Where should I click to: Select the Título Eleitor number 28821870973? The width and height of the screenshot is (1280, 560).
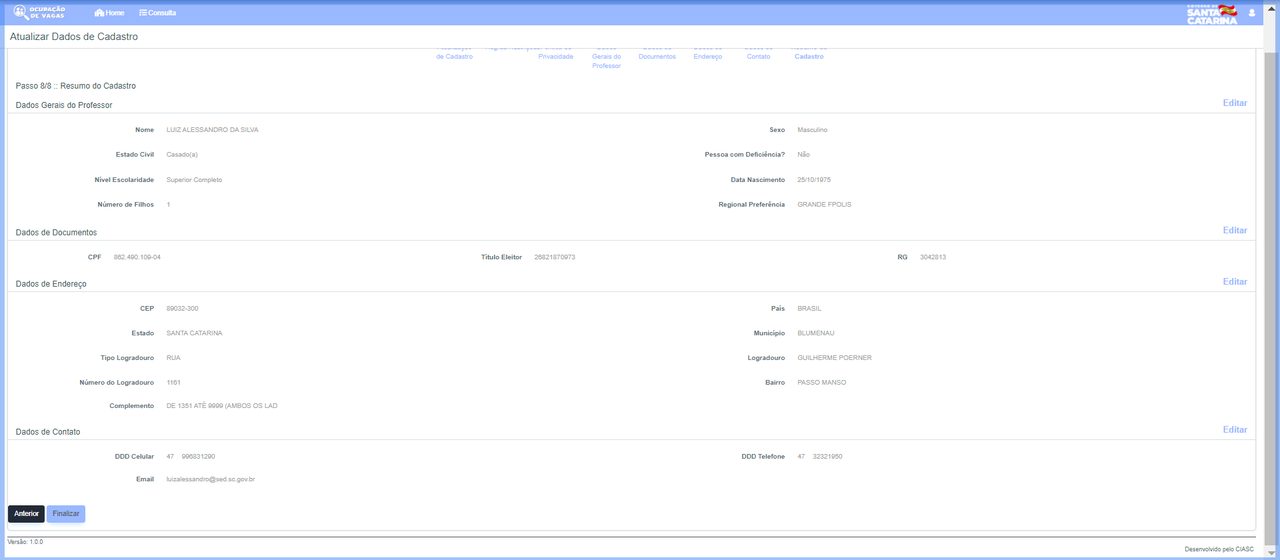pos(555,257)
